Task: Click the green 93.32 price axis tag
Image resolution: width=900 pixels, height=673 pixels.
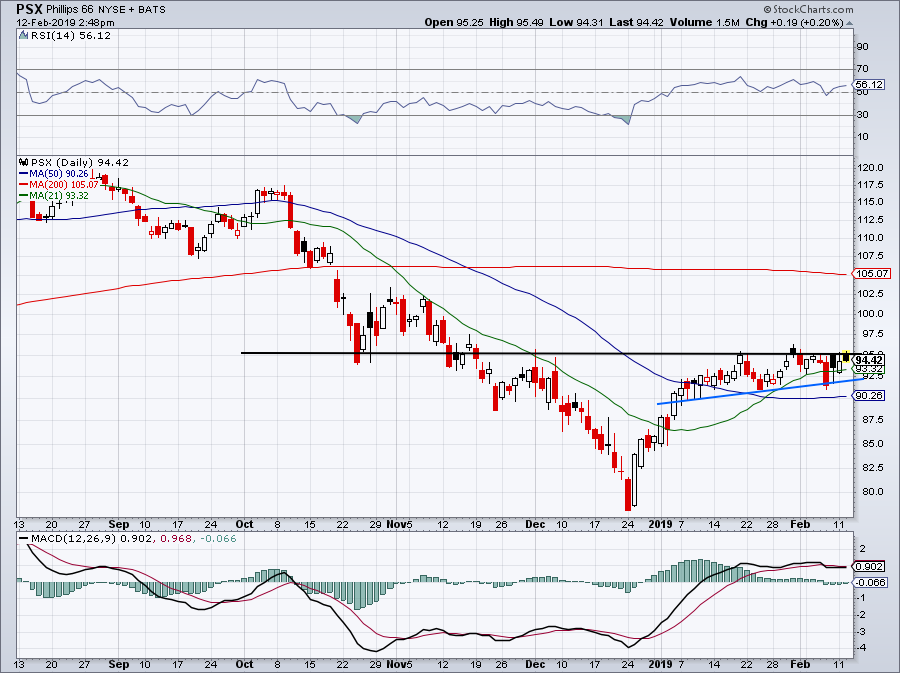Action: click(869, 369)
